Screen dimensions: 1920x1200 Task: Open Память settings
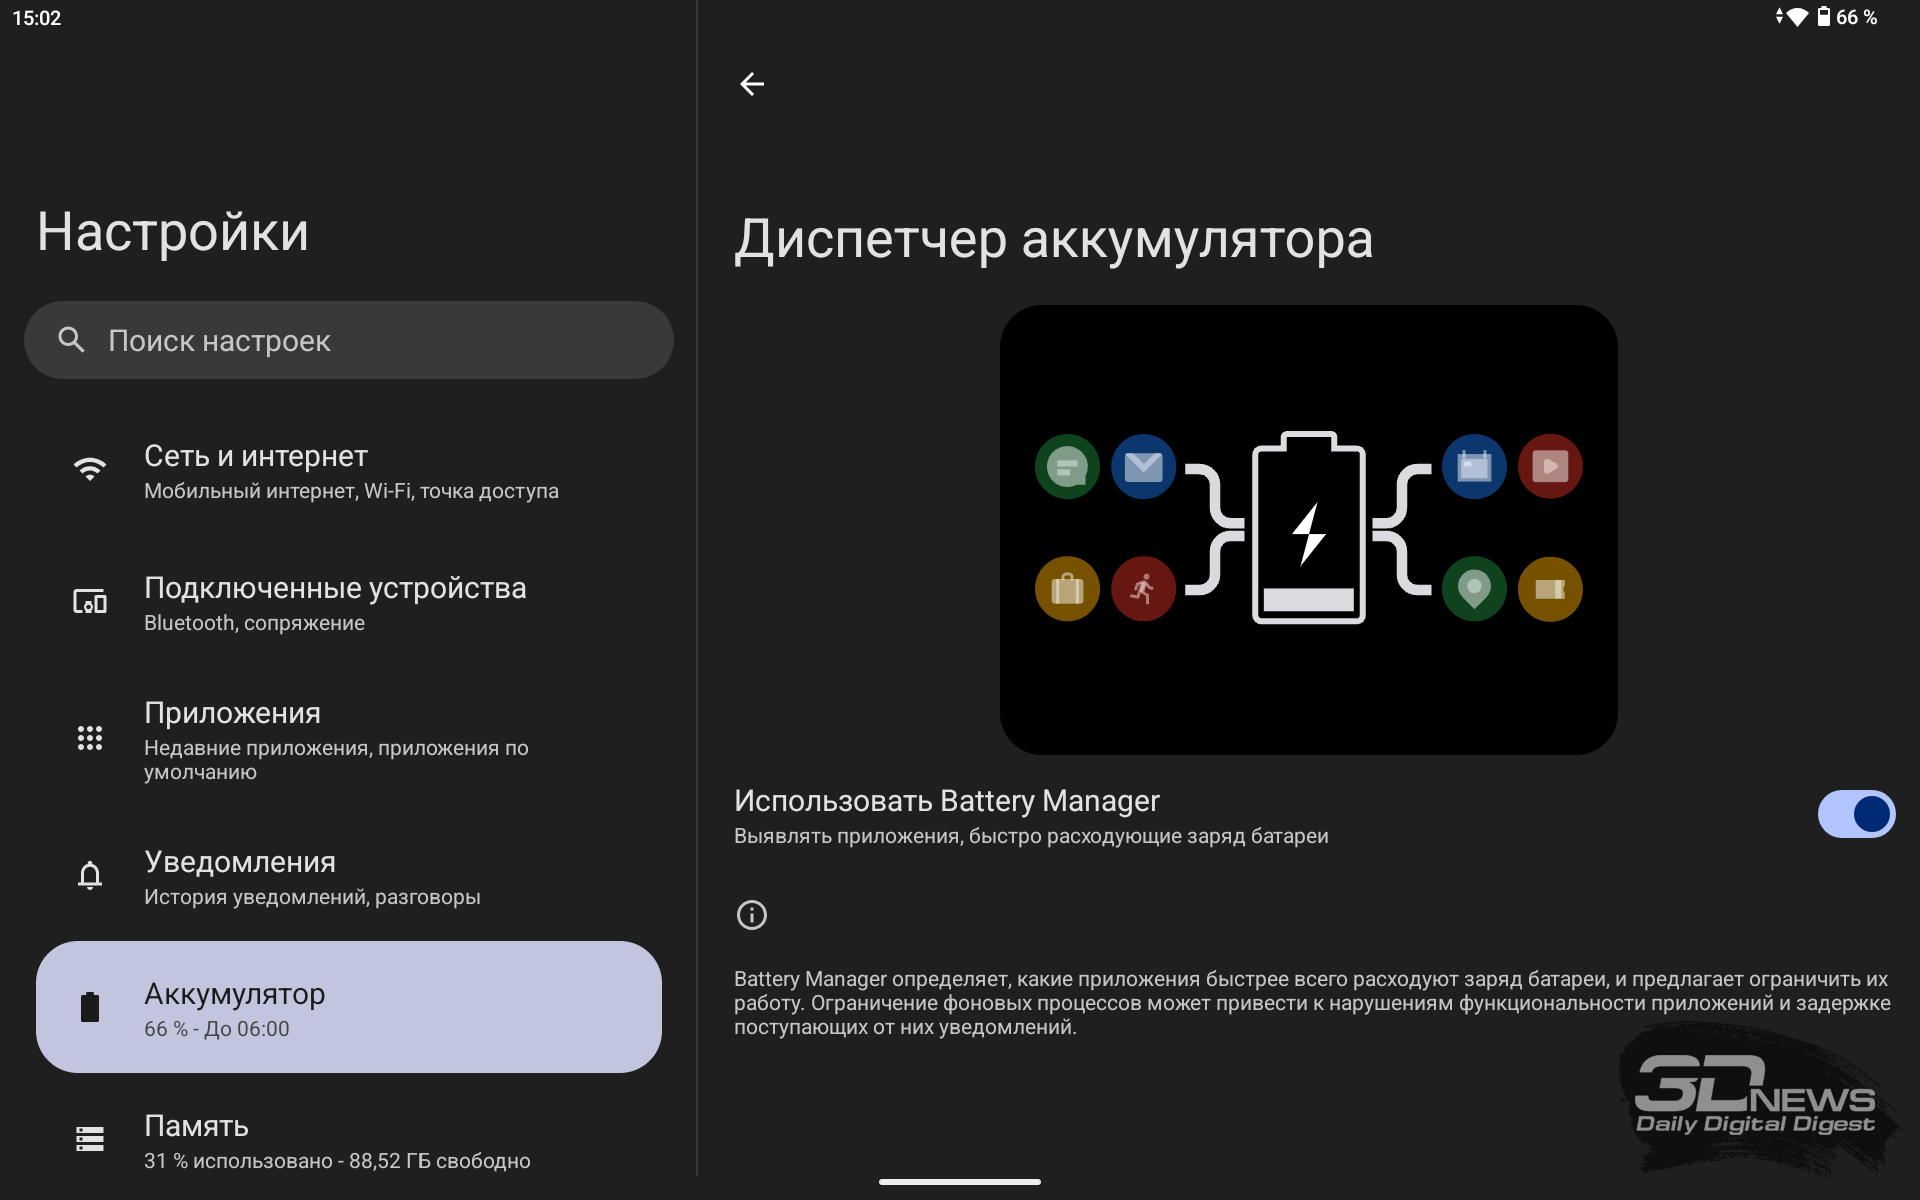(x=348, y=1140)
